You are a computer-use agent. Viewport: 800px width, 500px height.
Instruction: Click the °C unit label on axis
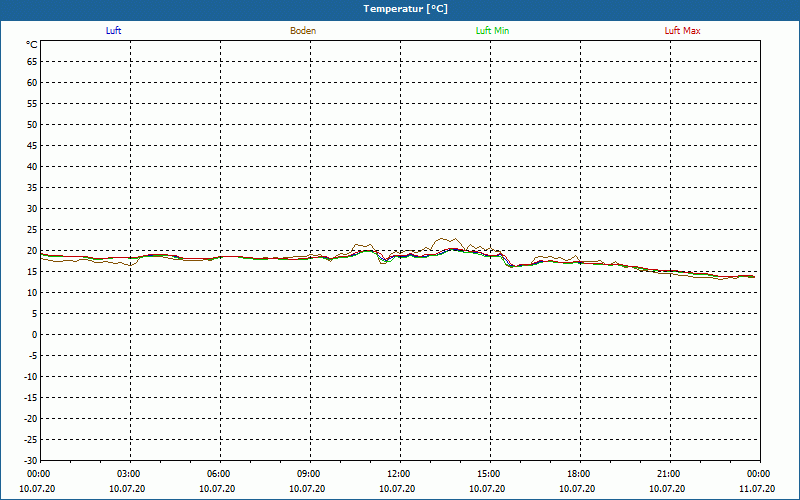tap(32, 45)
